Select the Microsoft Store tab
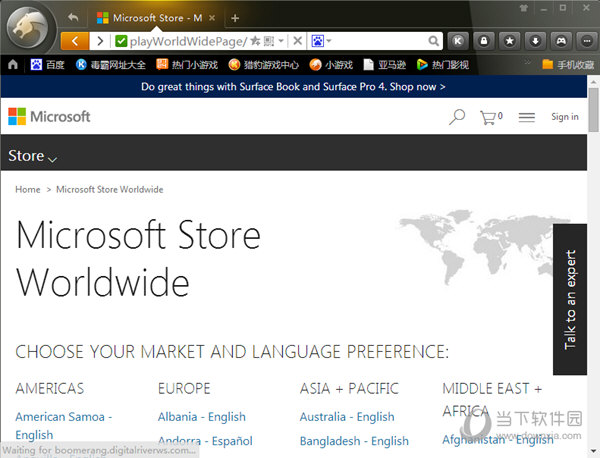Screen dimensions: 600x458 click(x=150, y=18)
